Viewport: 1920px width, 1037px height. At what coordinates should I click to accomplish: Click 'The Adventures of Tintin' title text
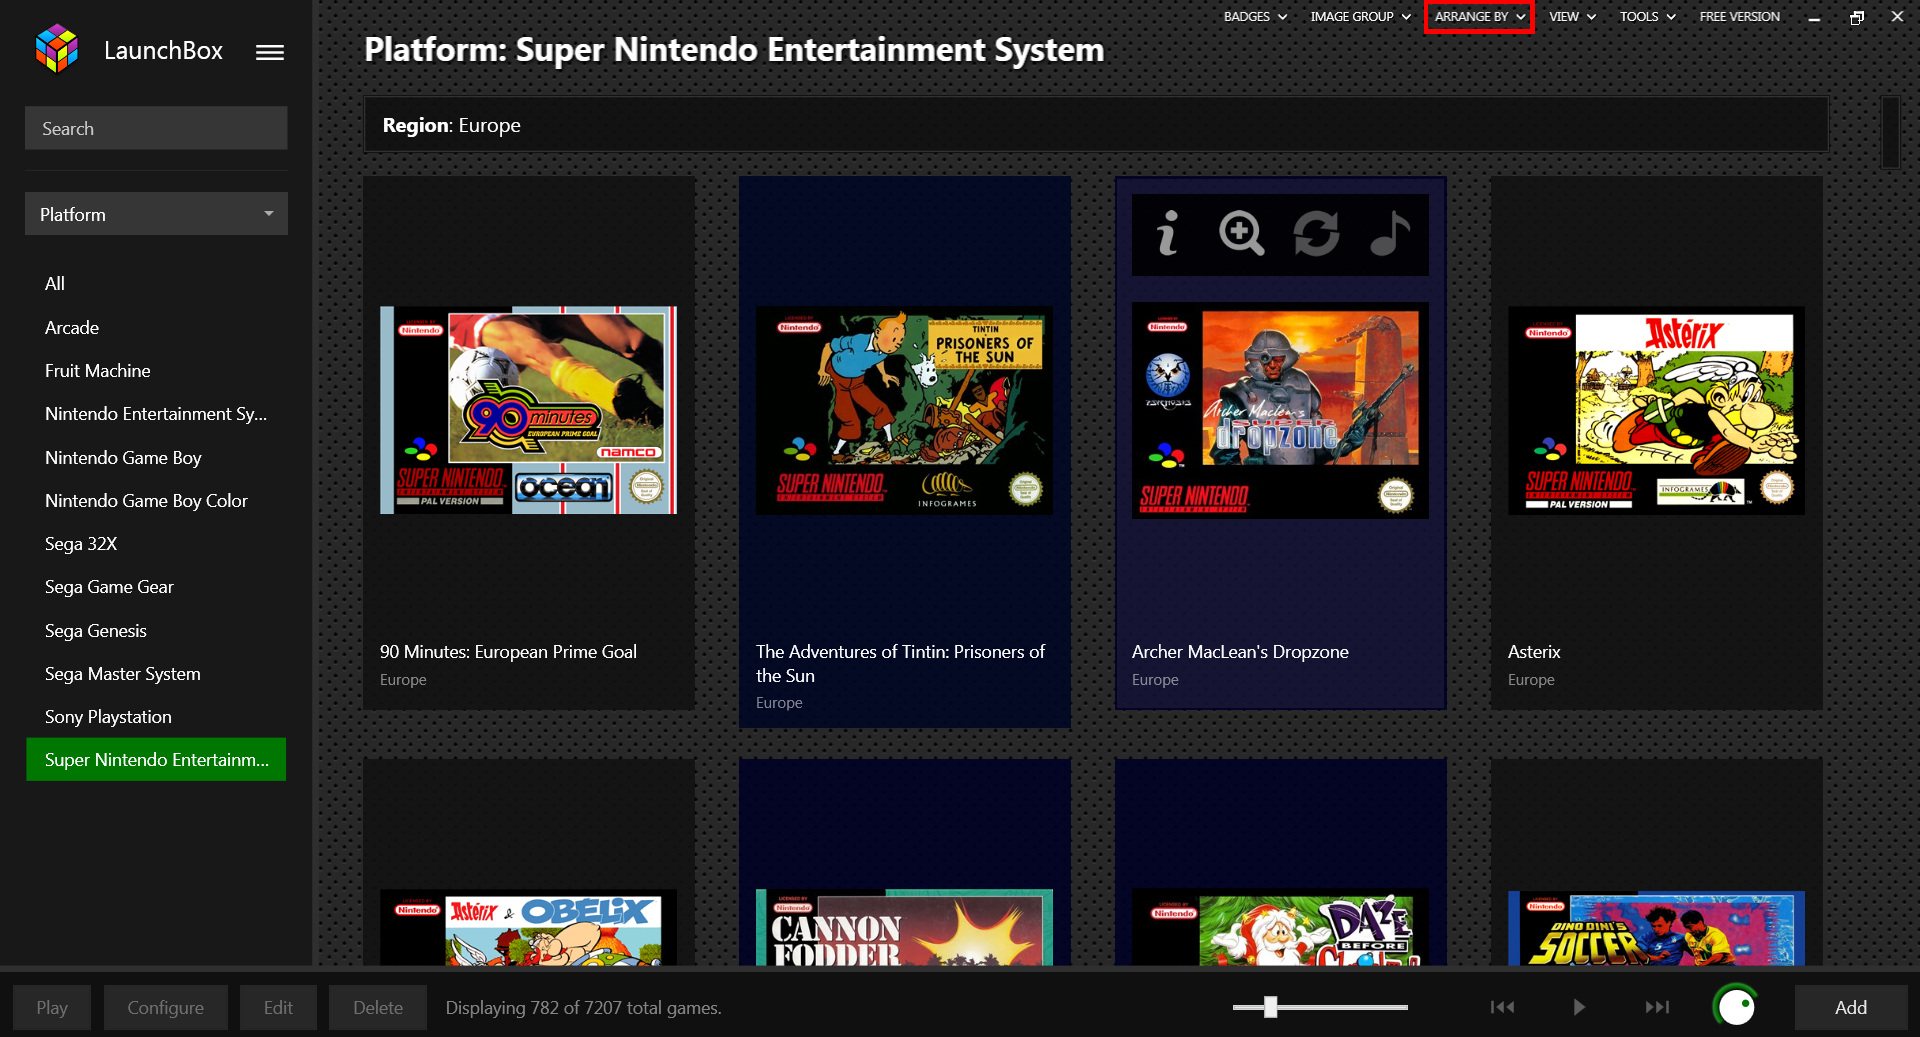tap(900, 664)
